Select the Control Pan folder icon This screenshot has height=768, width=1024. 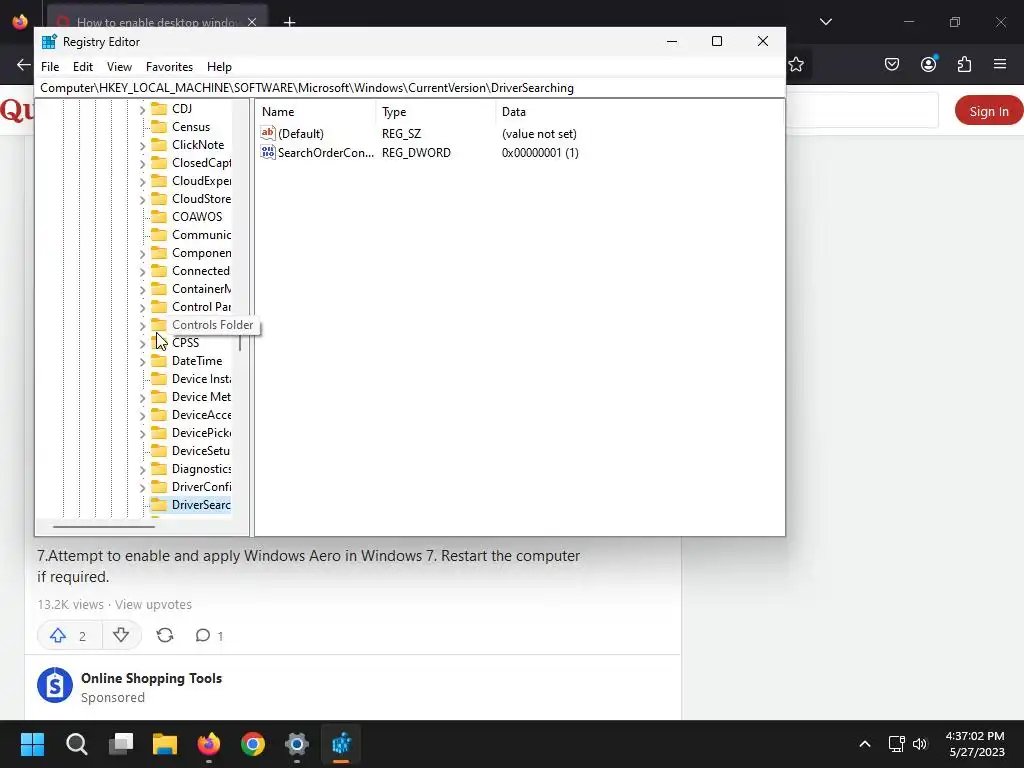(x=159, y=306)
